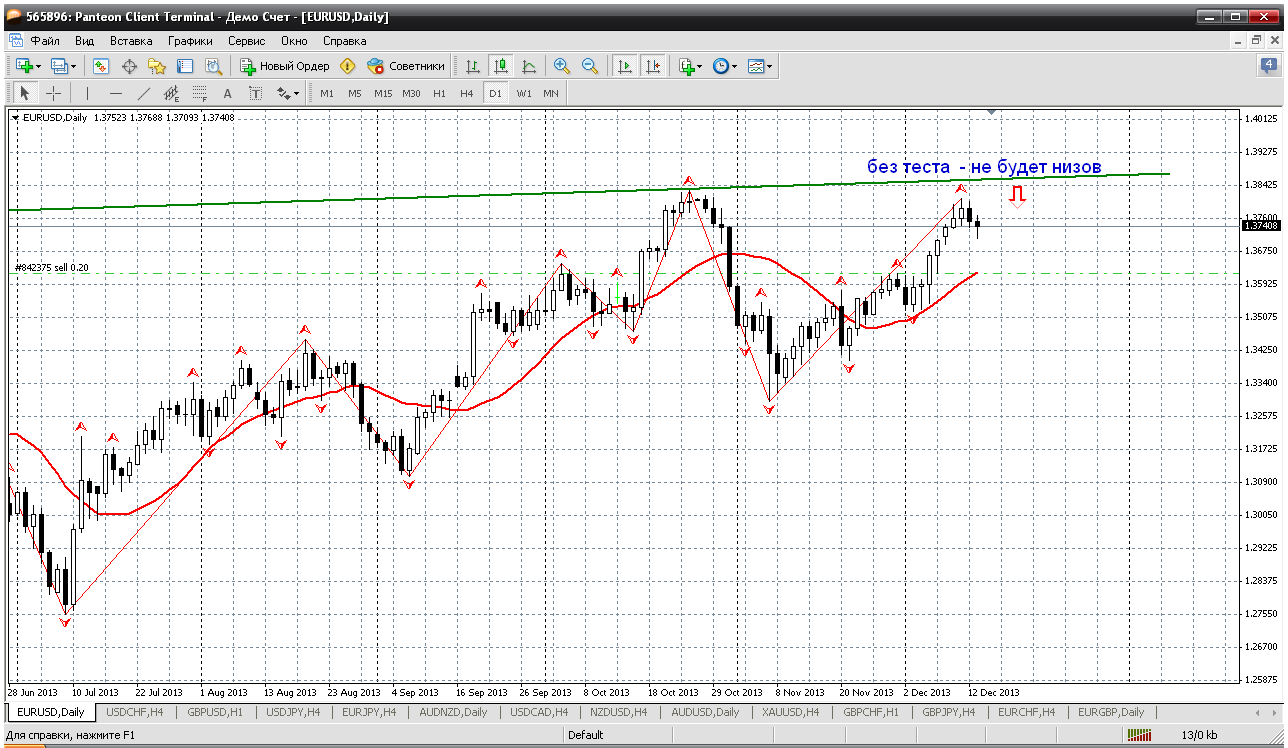Image resolution: width=1288 pixels, height=748 pixels.
Task: Click the connection status bars icon
Action: tap(1139, 735)
